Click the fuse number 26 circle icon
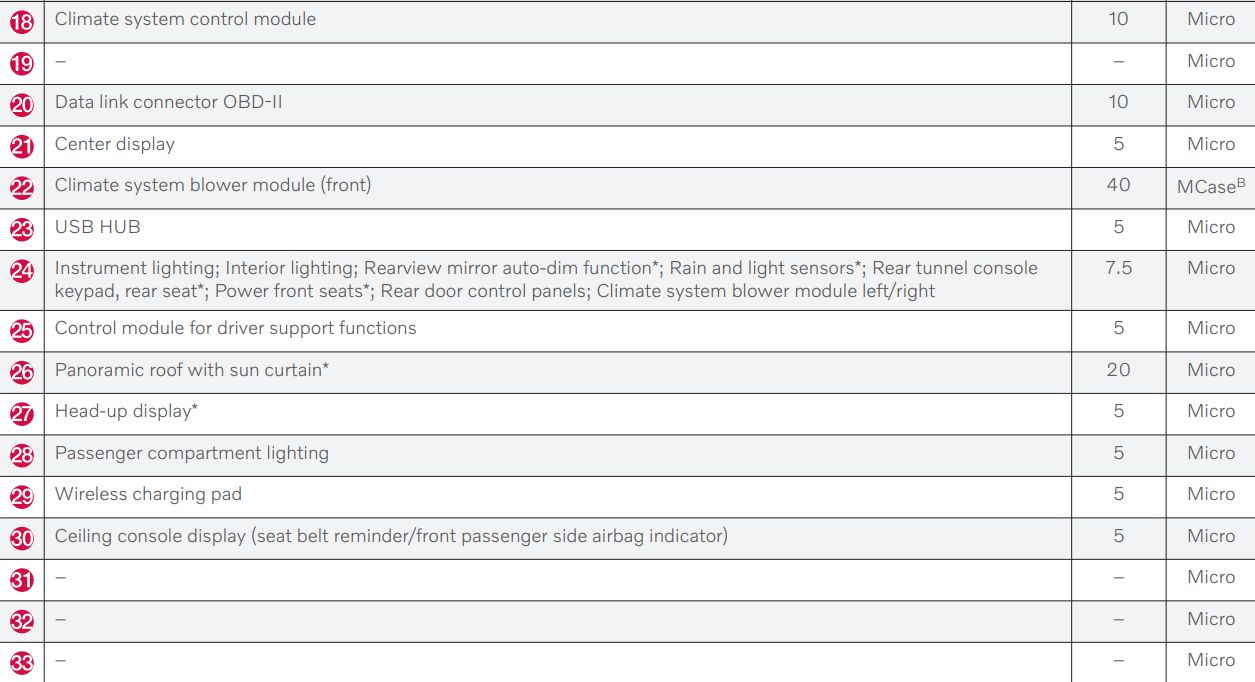 coord(22,372)
